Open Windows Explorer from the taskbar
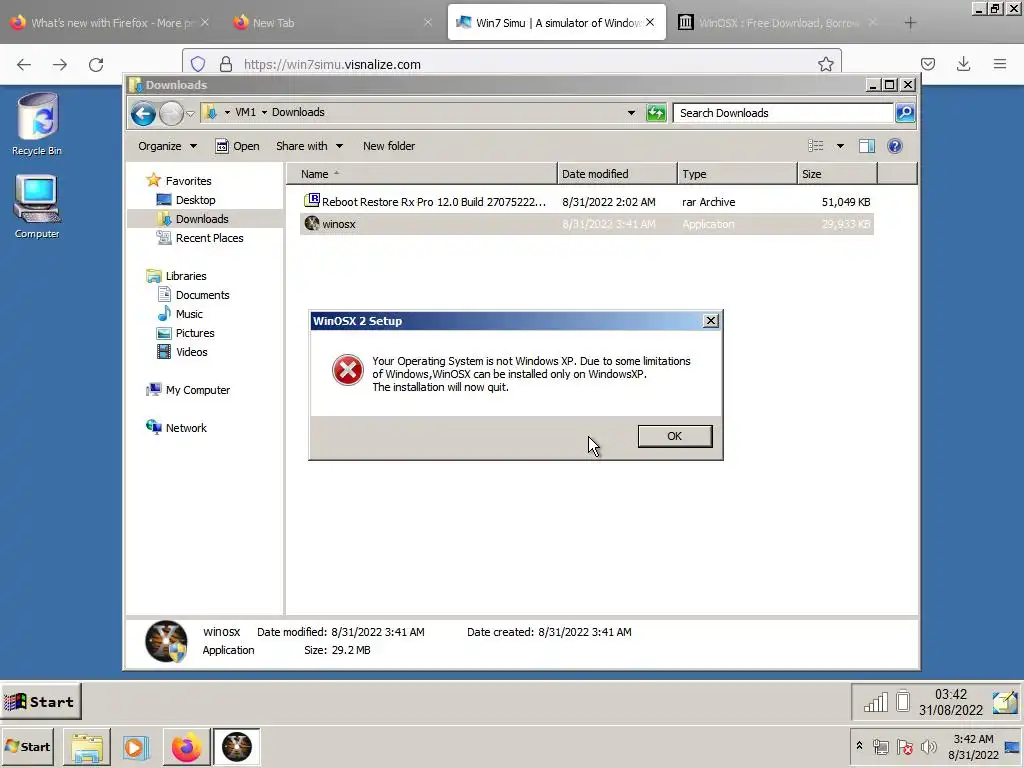 (x=87, y=747)
